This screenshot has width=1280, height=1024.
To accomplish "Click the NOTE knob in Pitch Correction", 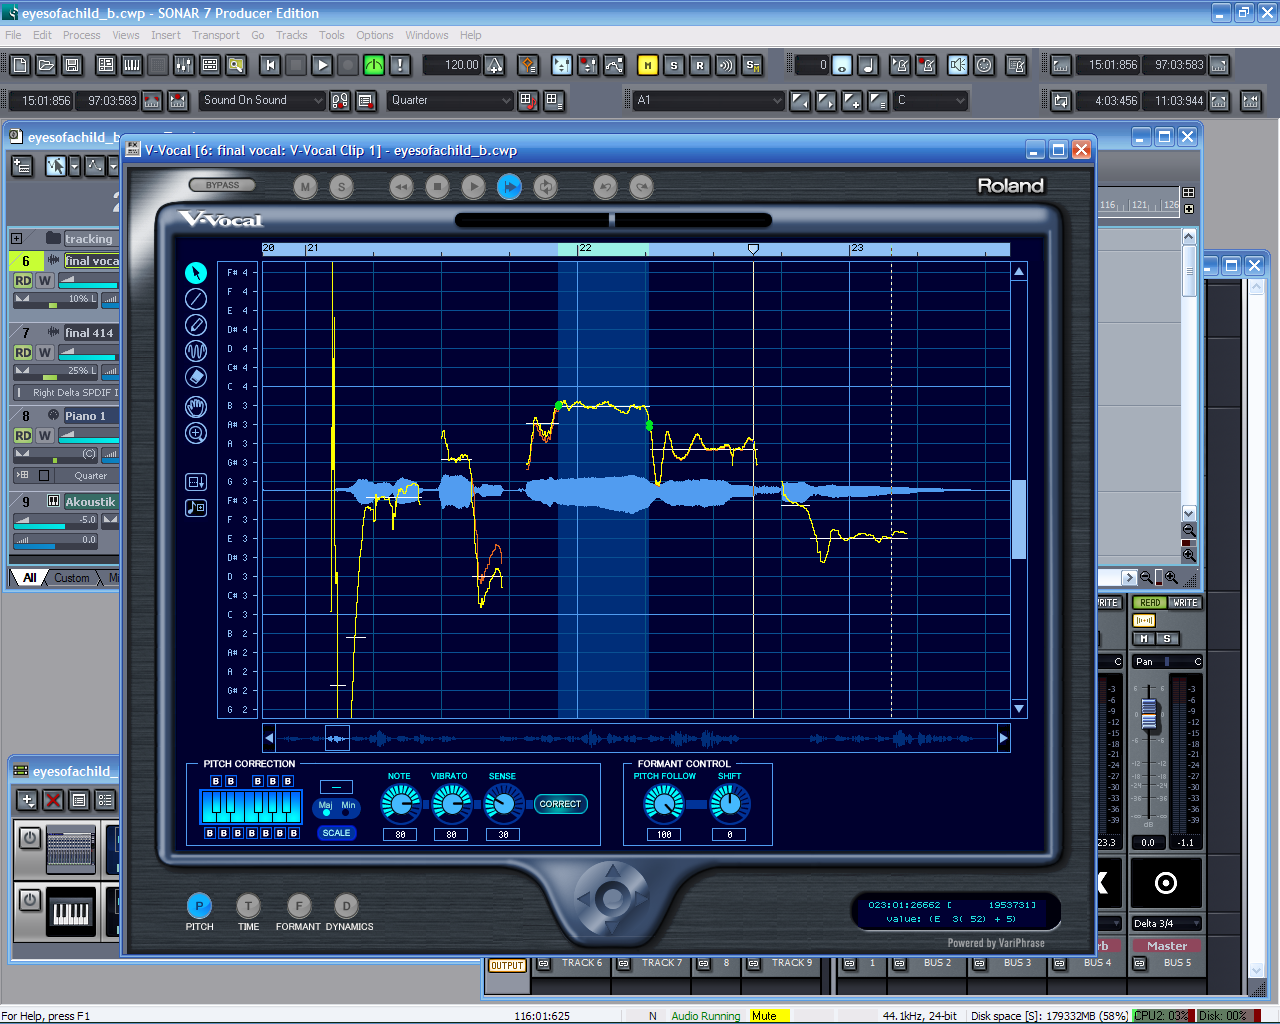I will click(400, 804).
